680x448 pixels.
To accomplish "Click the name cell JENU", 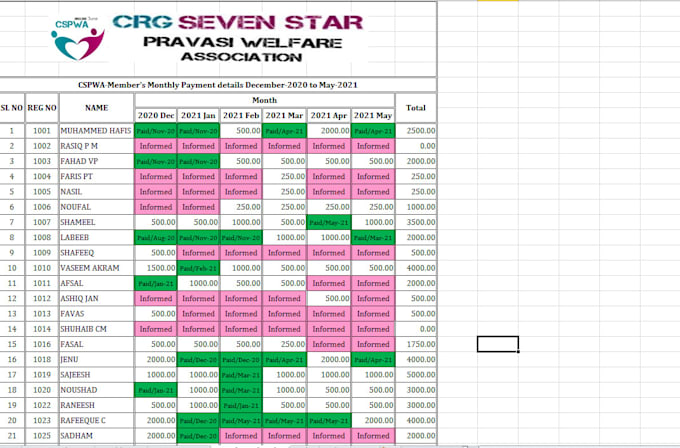I will pyautogui.click(x=96, y=360).
